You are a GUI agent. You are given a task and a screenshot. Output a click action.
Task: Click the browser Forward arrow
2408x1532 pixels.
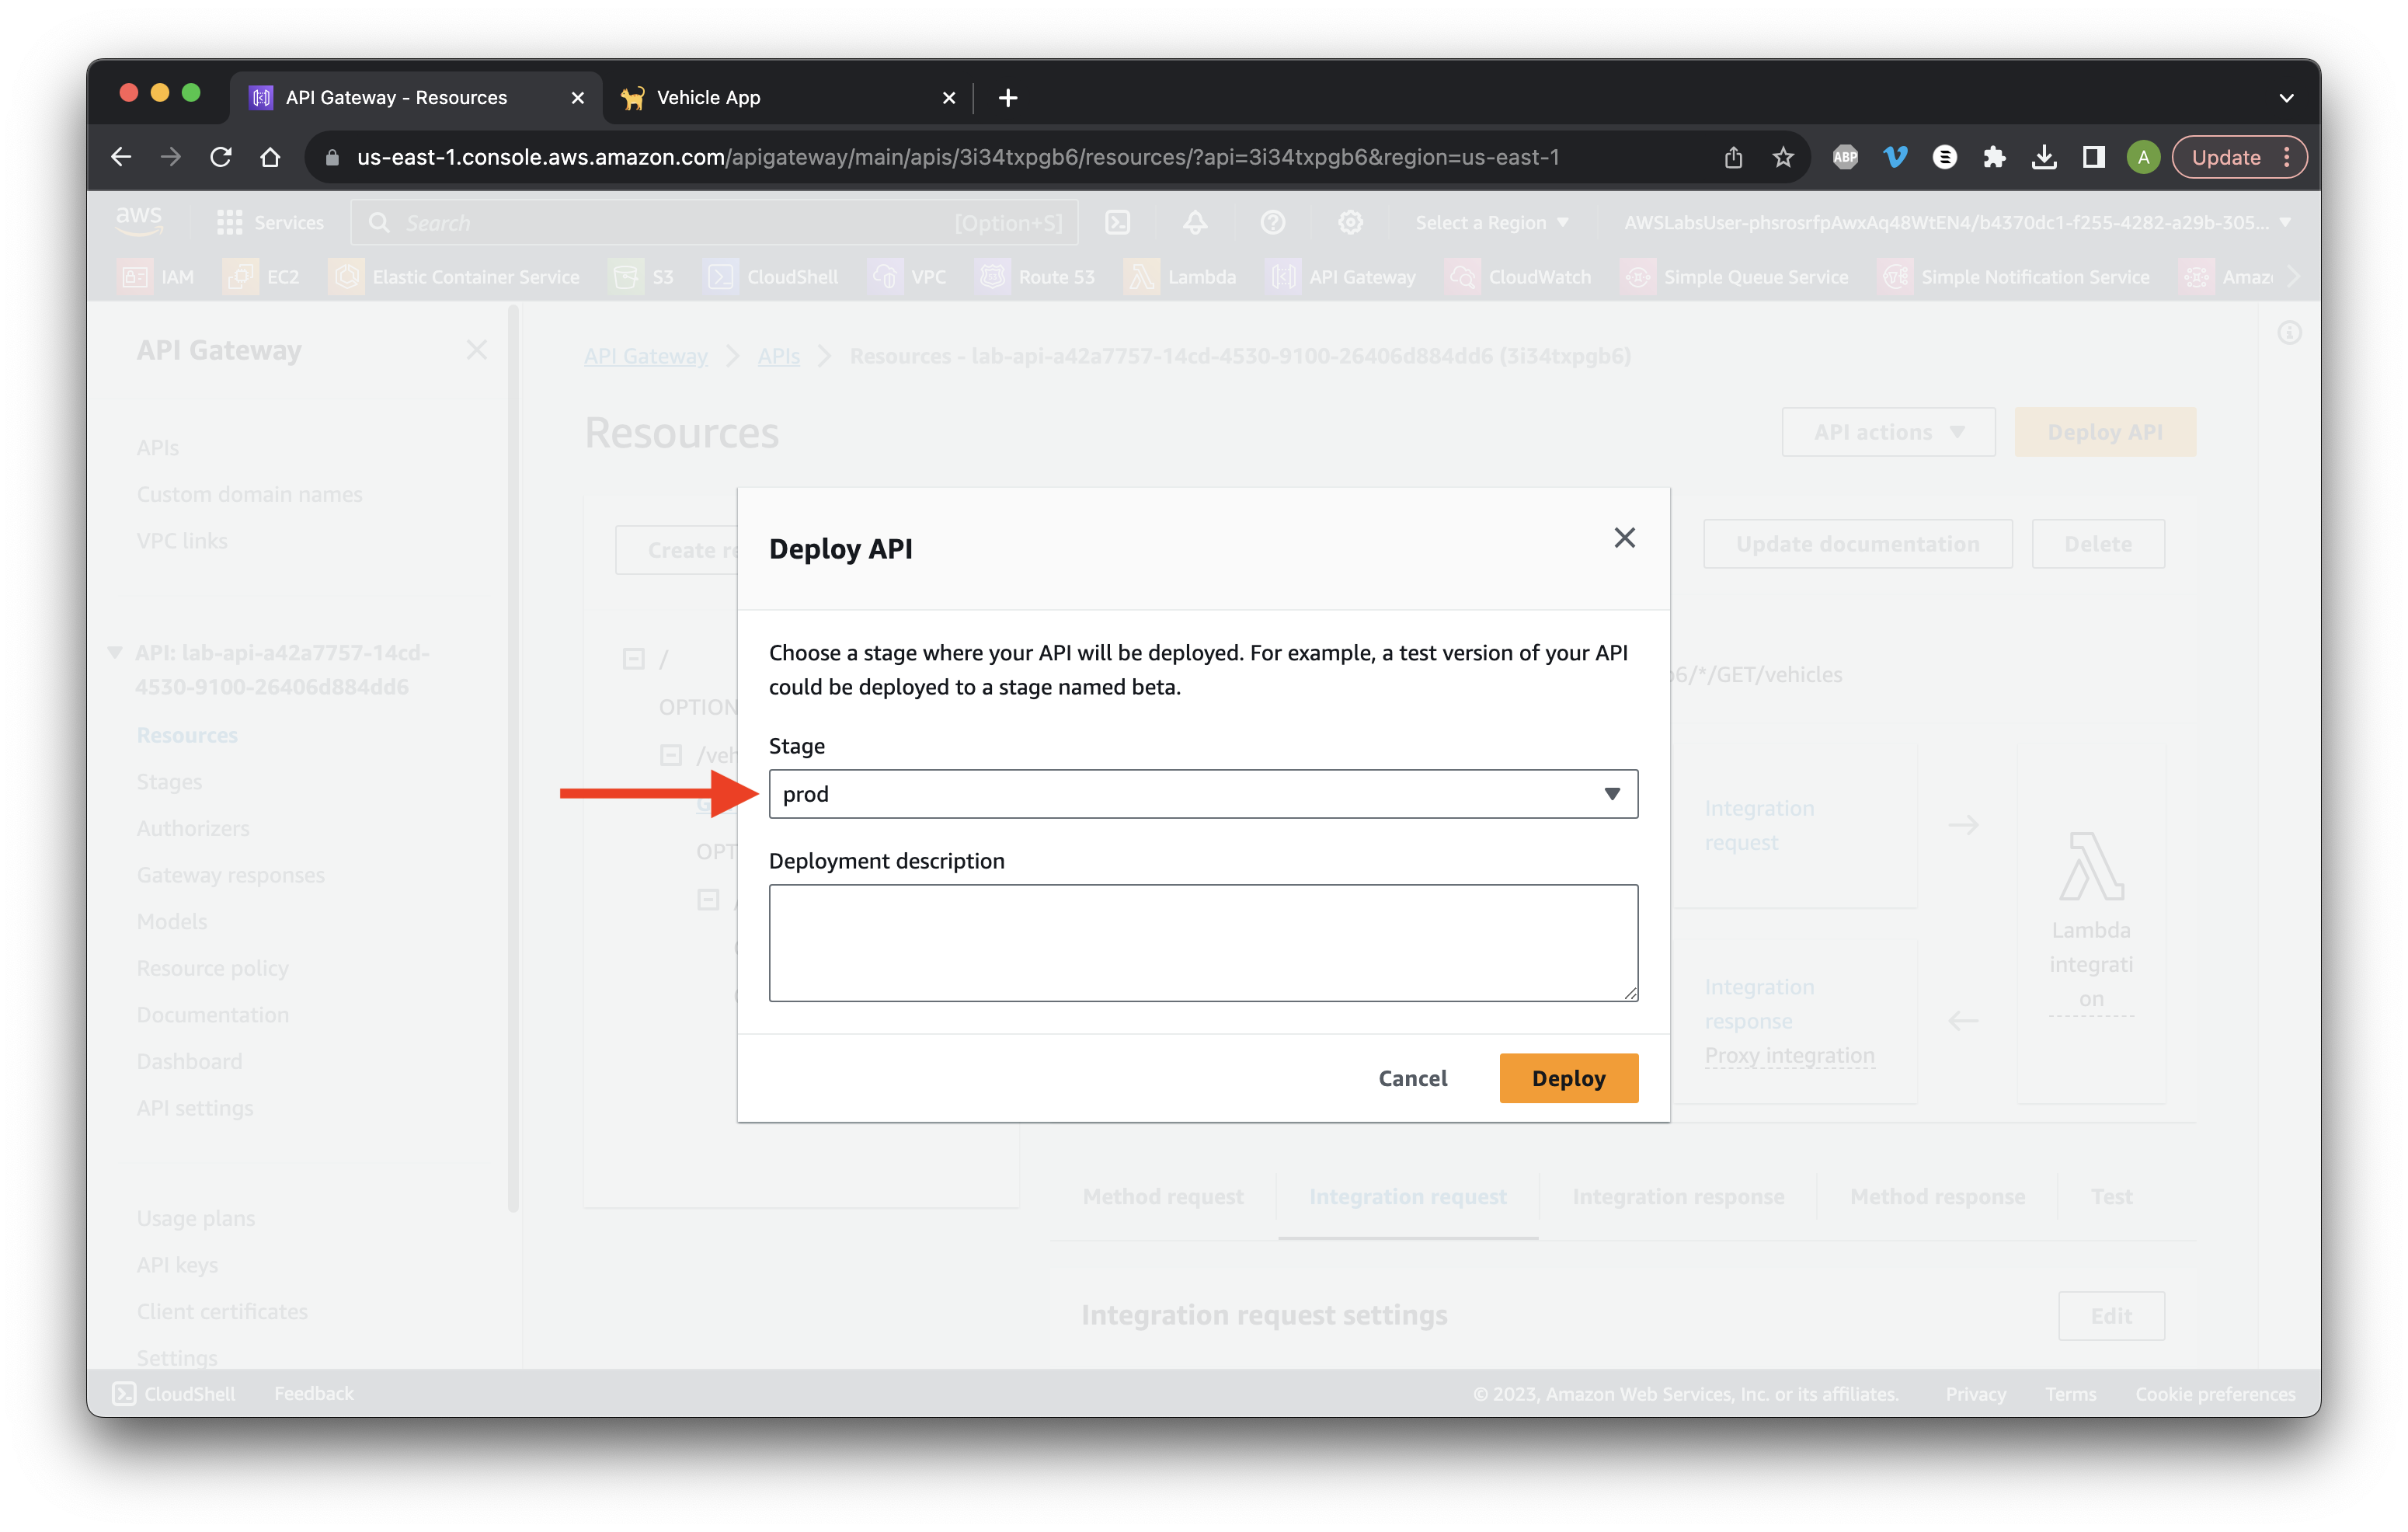pos(171,157)
